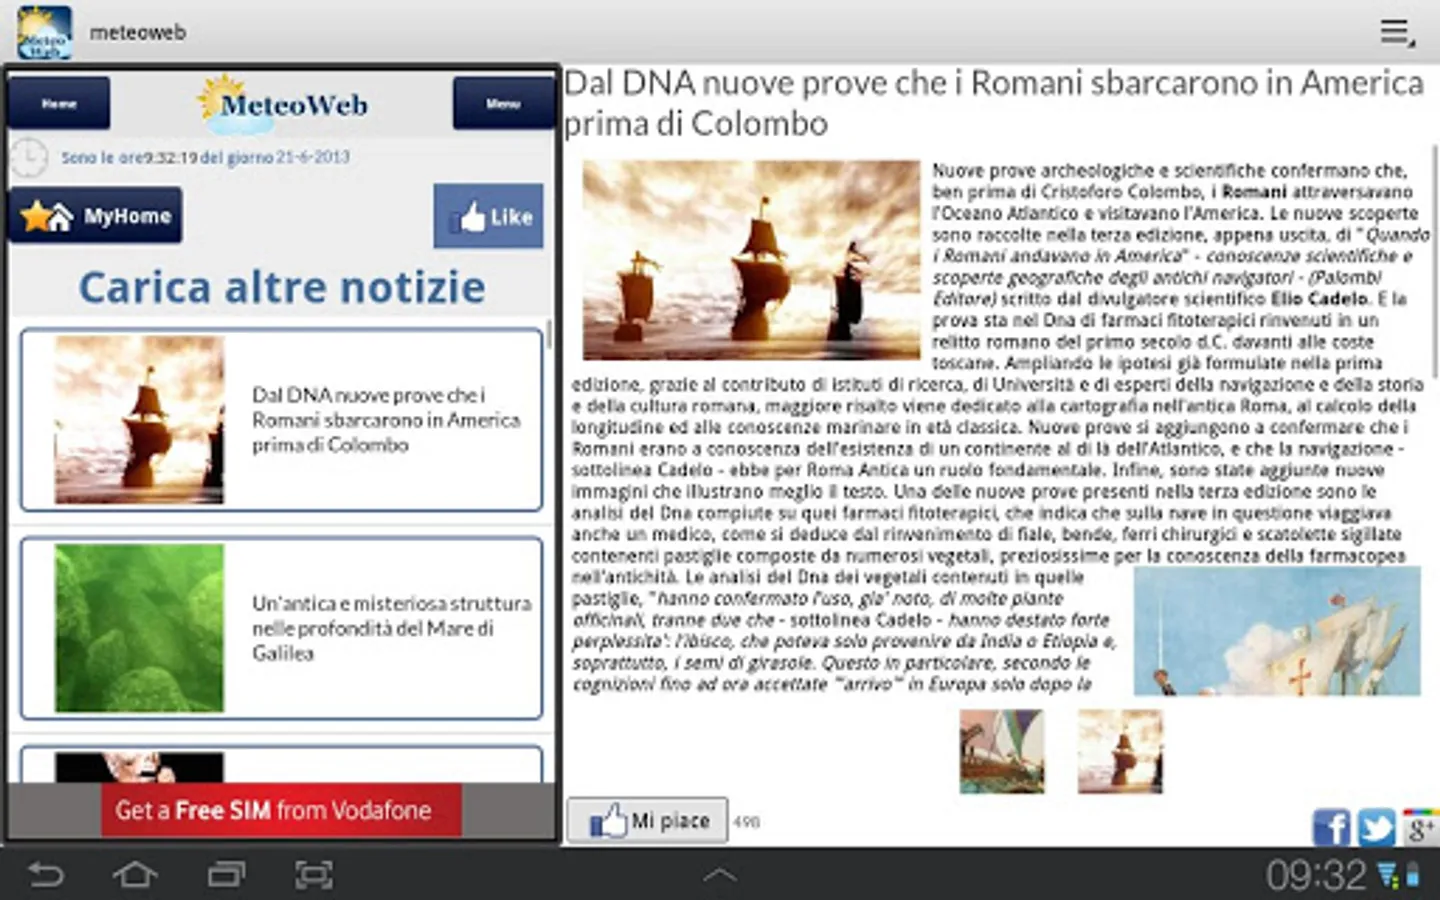Tap the blue Like button
The height and width of the screenshot is (900, 1440).
tap(488, 216)
